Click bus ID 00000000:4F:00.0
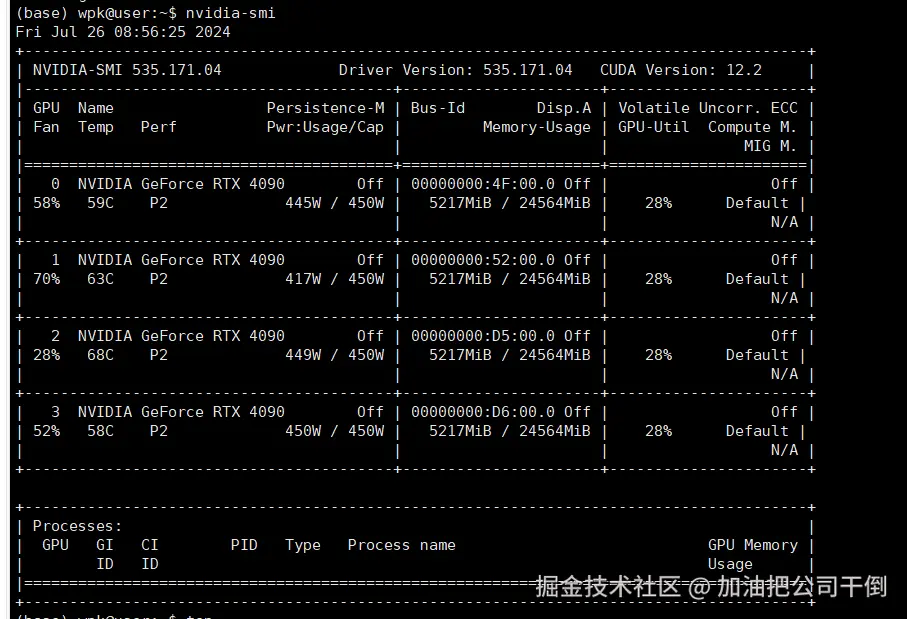Viewport: 907px width, 619px height. click(x=484, y=184)
